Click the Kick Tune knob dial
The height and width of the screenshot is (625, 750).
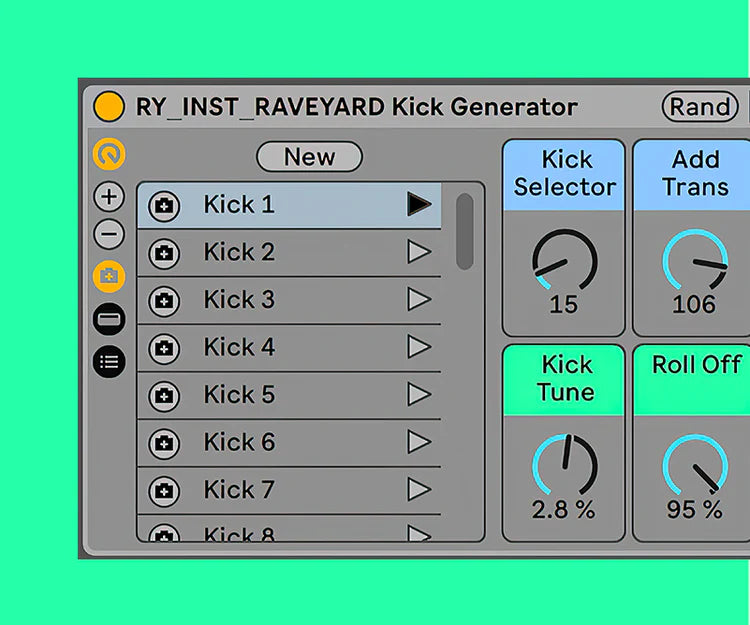click(x=565, y=465)
